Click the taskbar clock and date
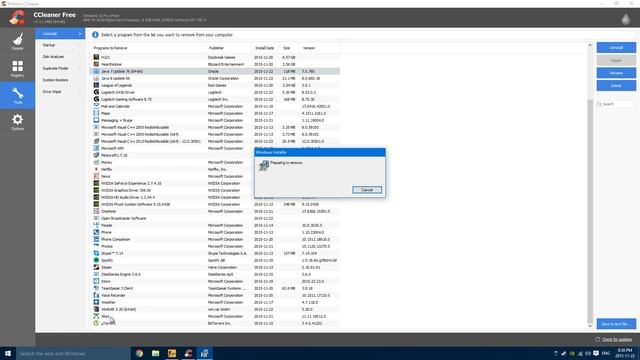 624,353
